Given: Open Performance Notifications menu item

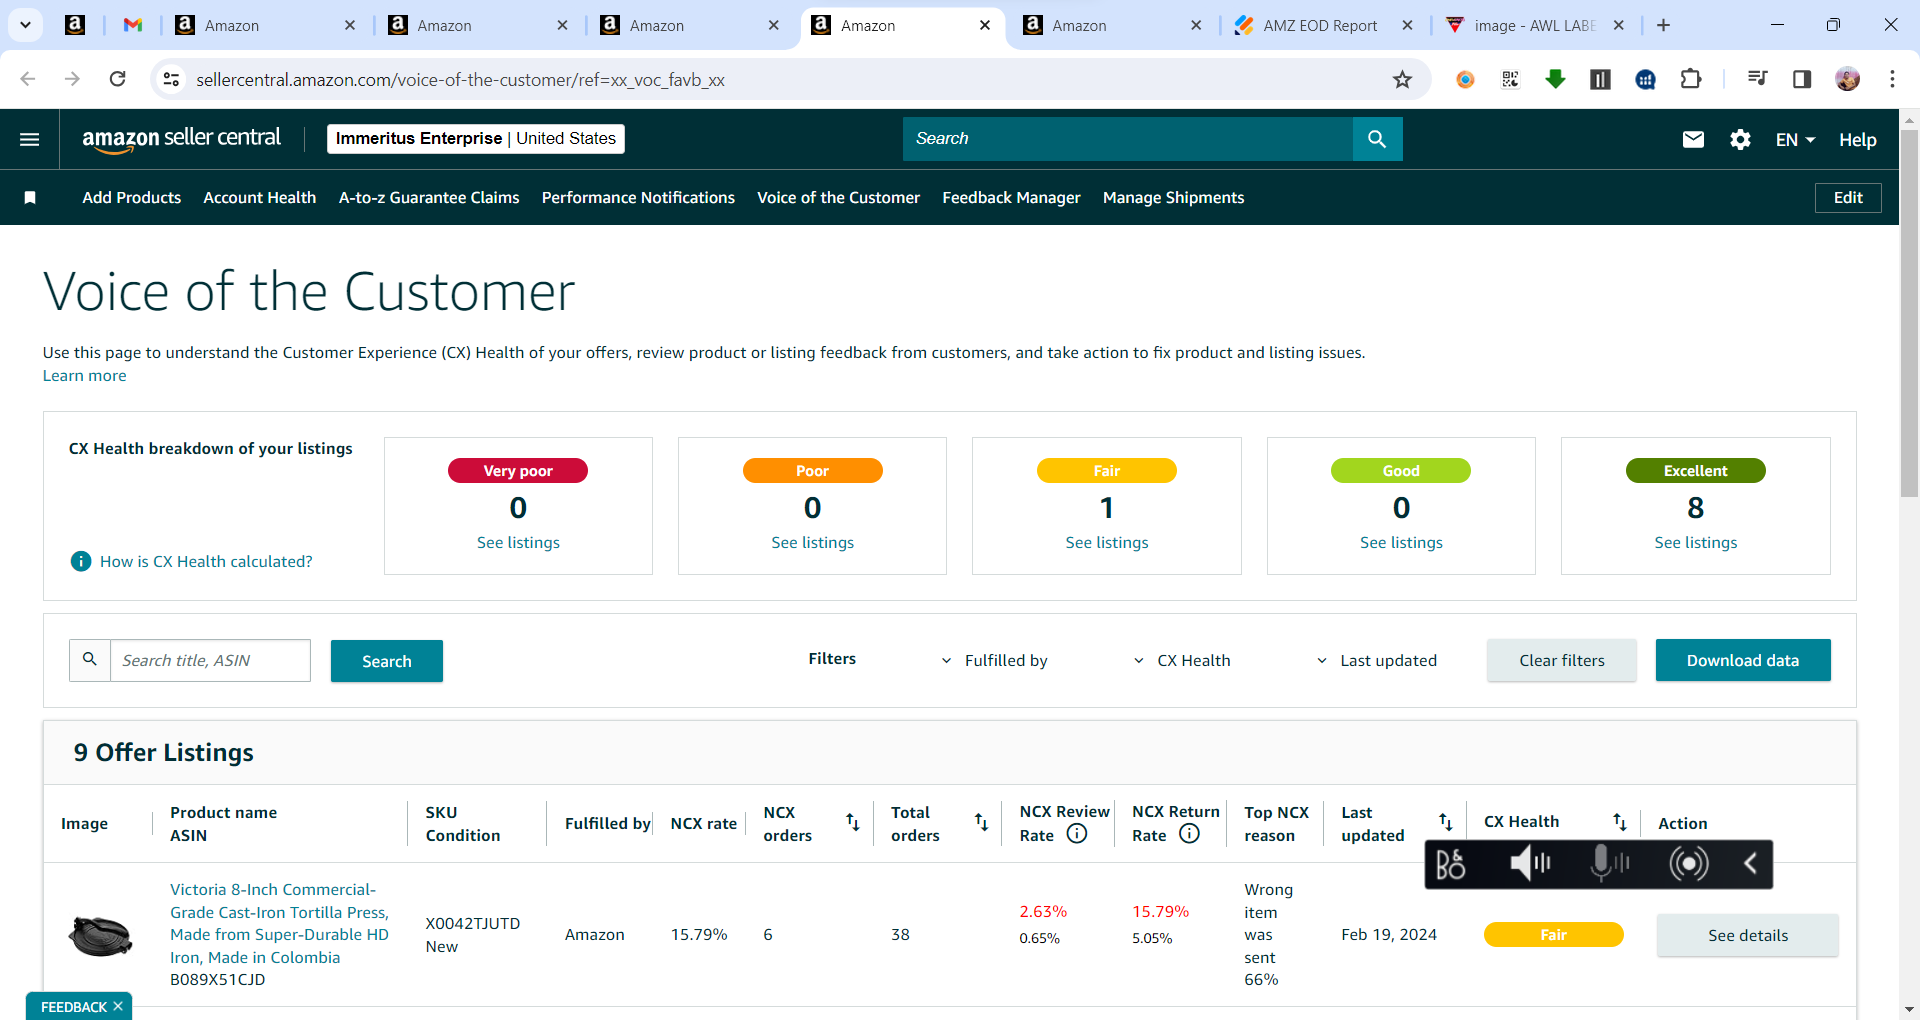Looking at the screenshot, I should click(x=638, y=198).
